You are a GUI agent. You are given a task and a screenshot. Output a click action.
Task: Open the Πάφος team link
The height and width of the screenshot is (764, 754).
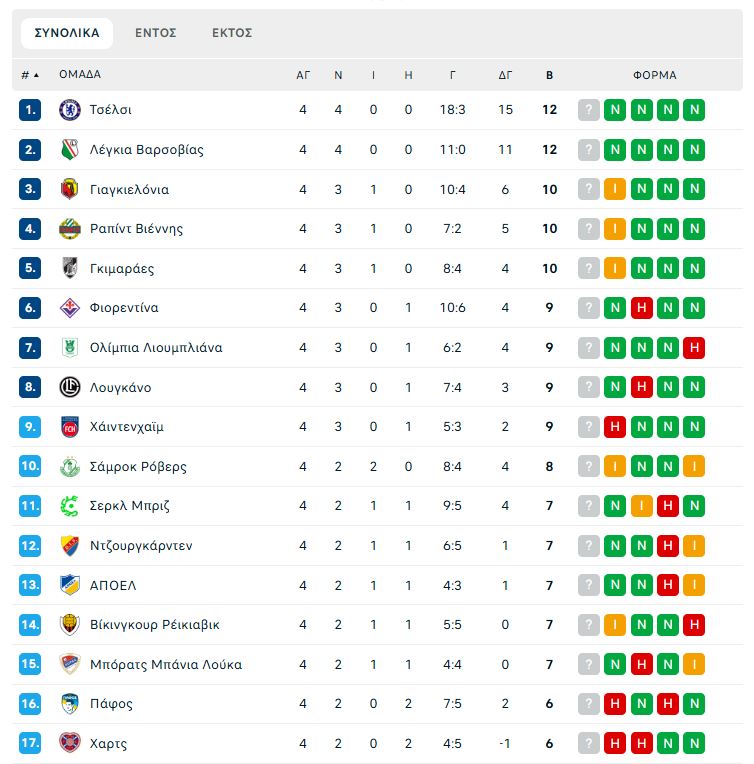click(111, 704)
